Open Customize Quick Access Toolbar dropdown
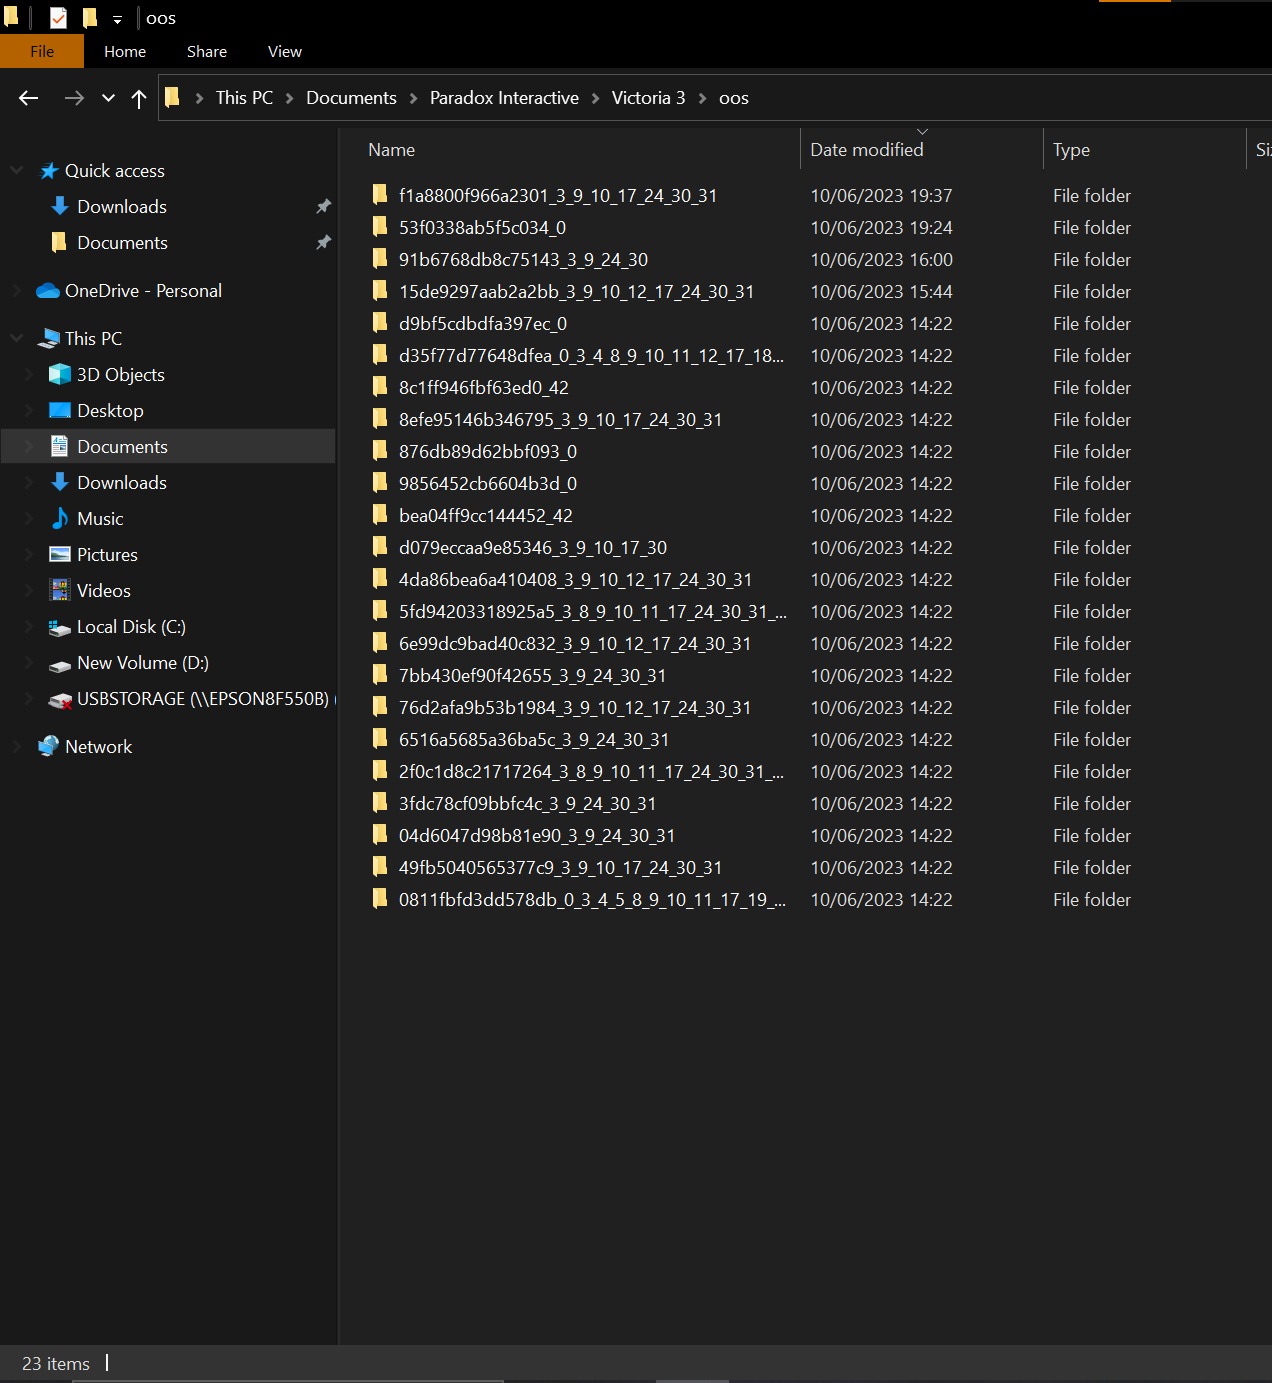Image resolution: width=1272 pixels, height=1383 pixels. (117, 19)
